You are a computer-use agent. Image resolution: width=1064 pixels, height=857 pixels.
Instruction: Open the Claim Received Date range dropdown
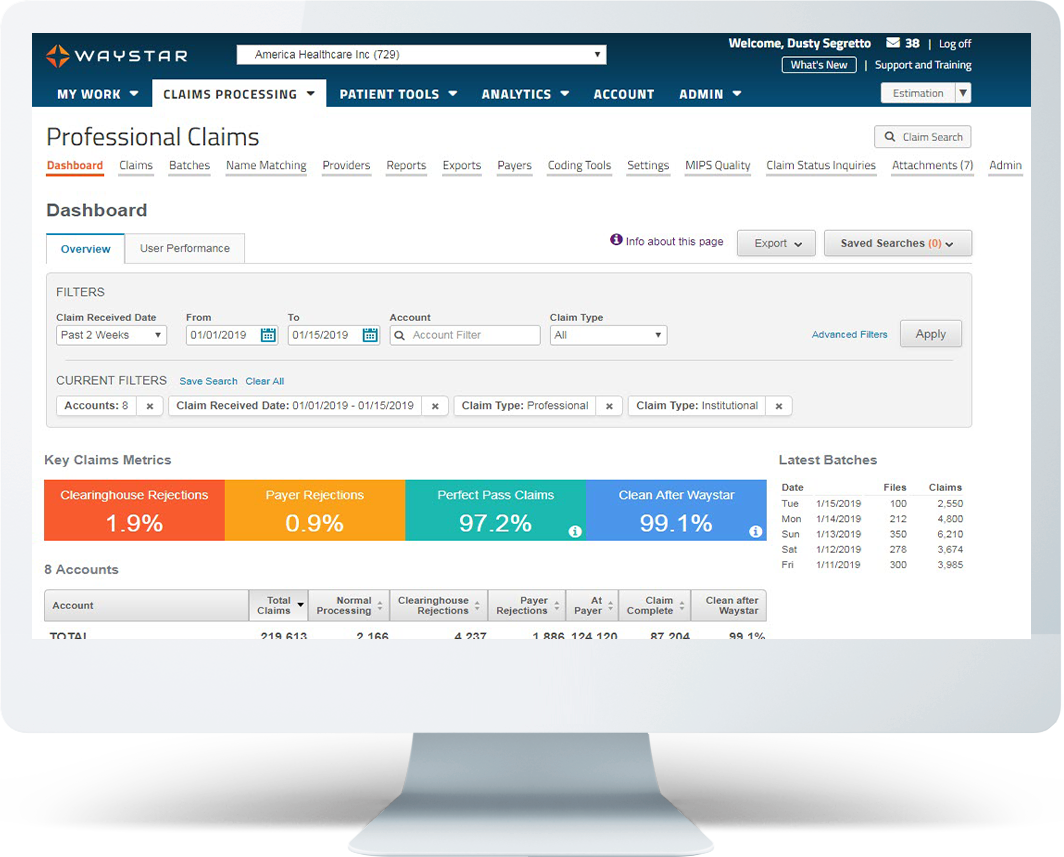coord(111,335)
